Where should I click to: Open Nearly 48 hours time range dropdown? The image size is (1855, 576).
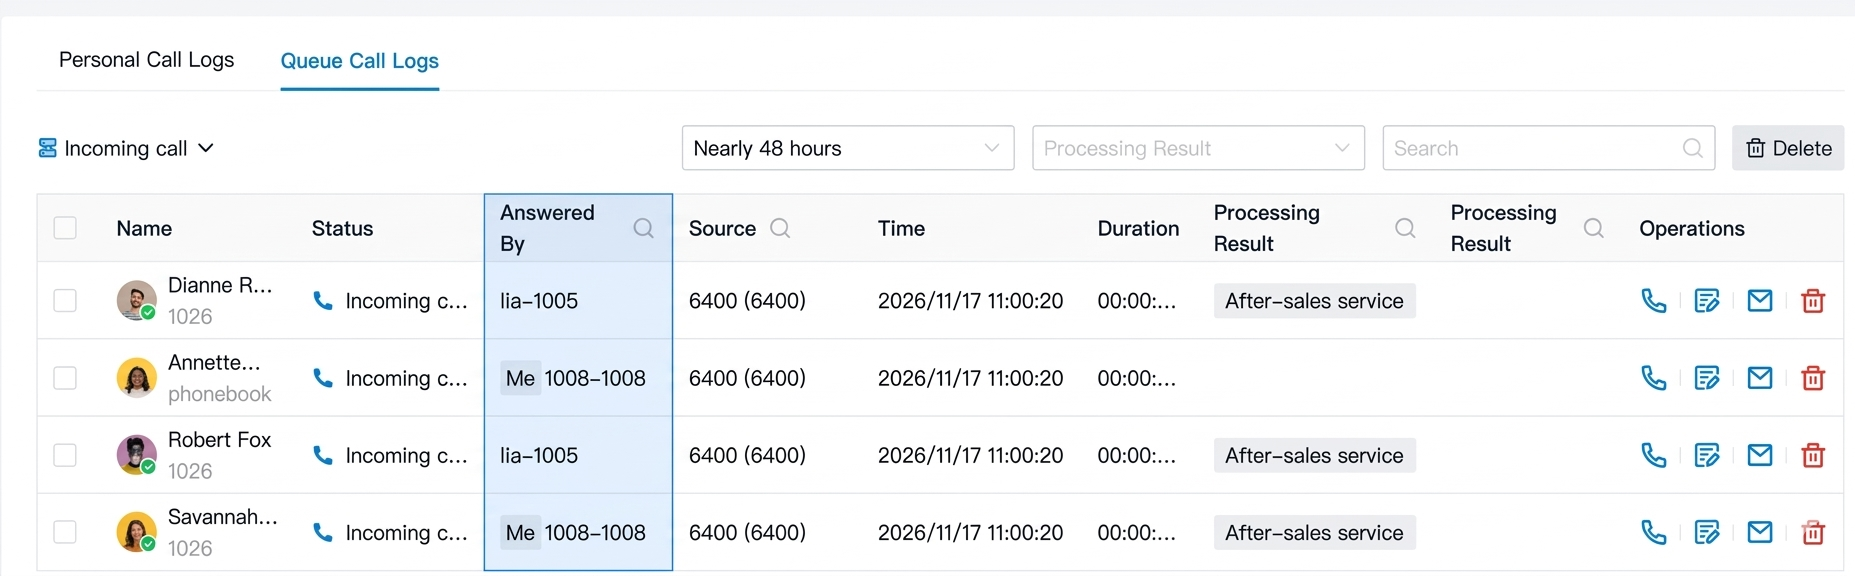click(848, 148)
